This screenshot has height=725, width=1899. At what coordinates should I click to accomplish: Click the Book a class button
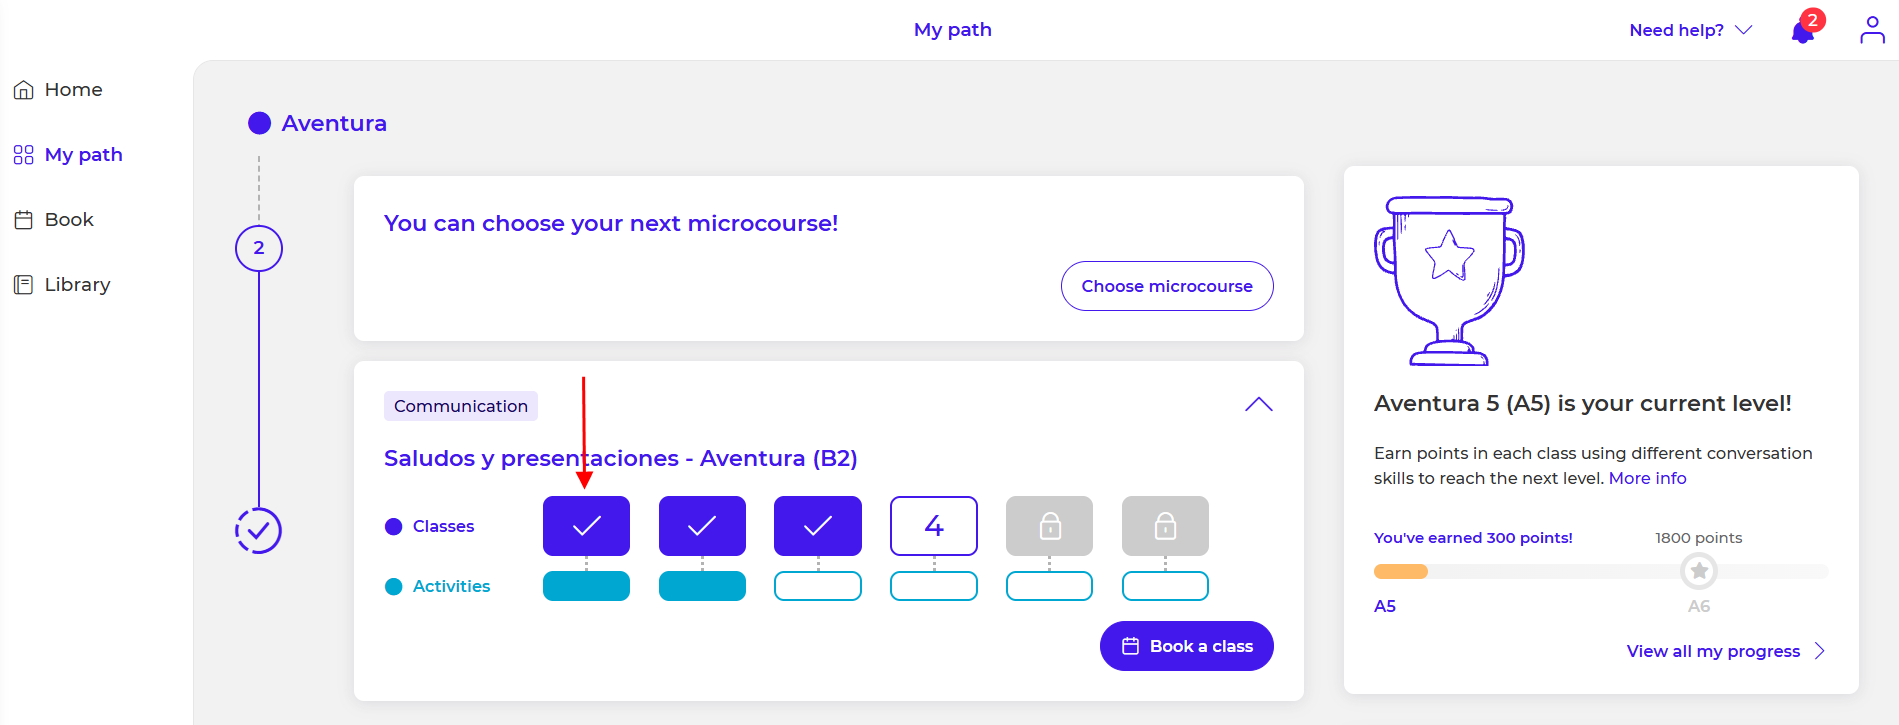point(1186,646)
